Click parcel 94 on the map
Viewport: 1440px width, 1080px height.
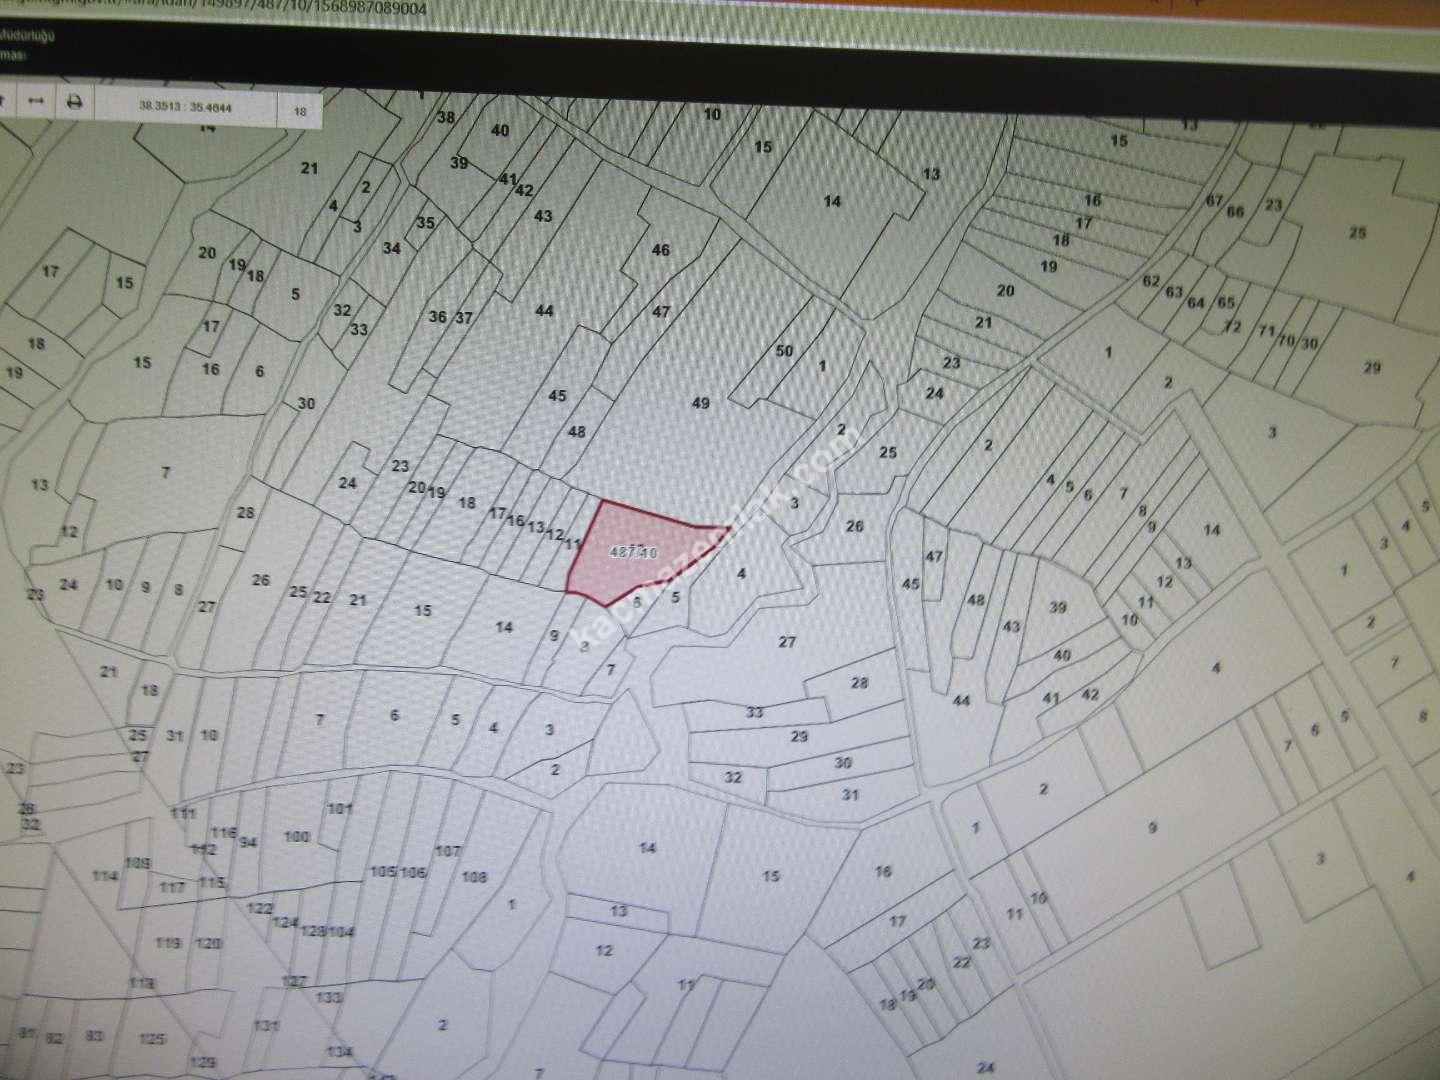(248, 843)
